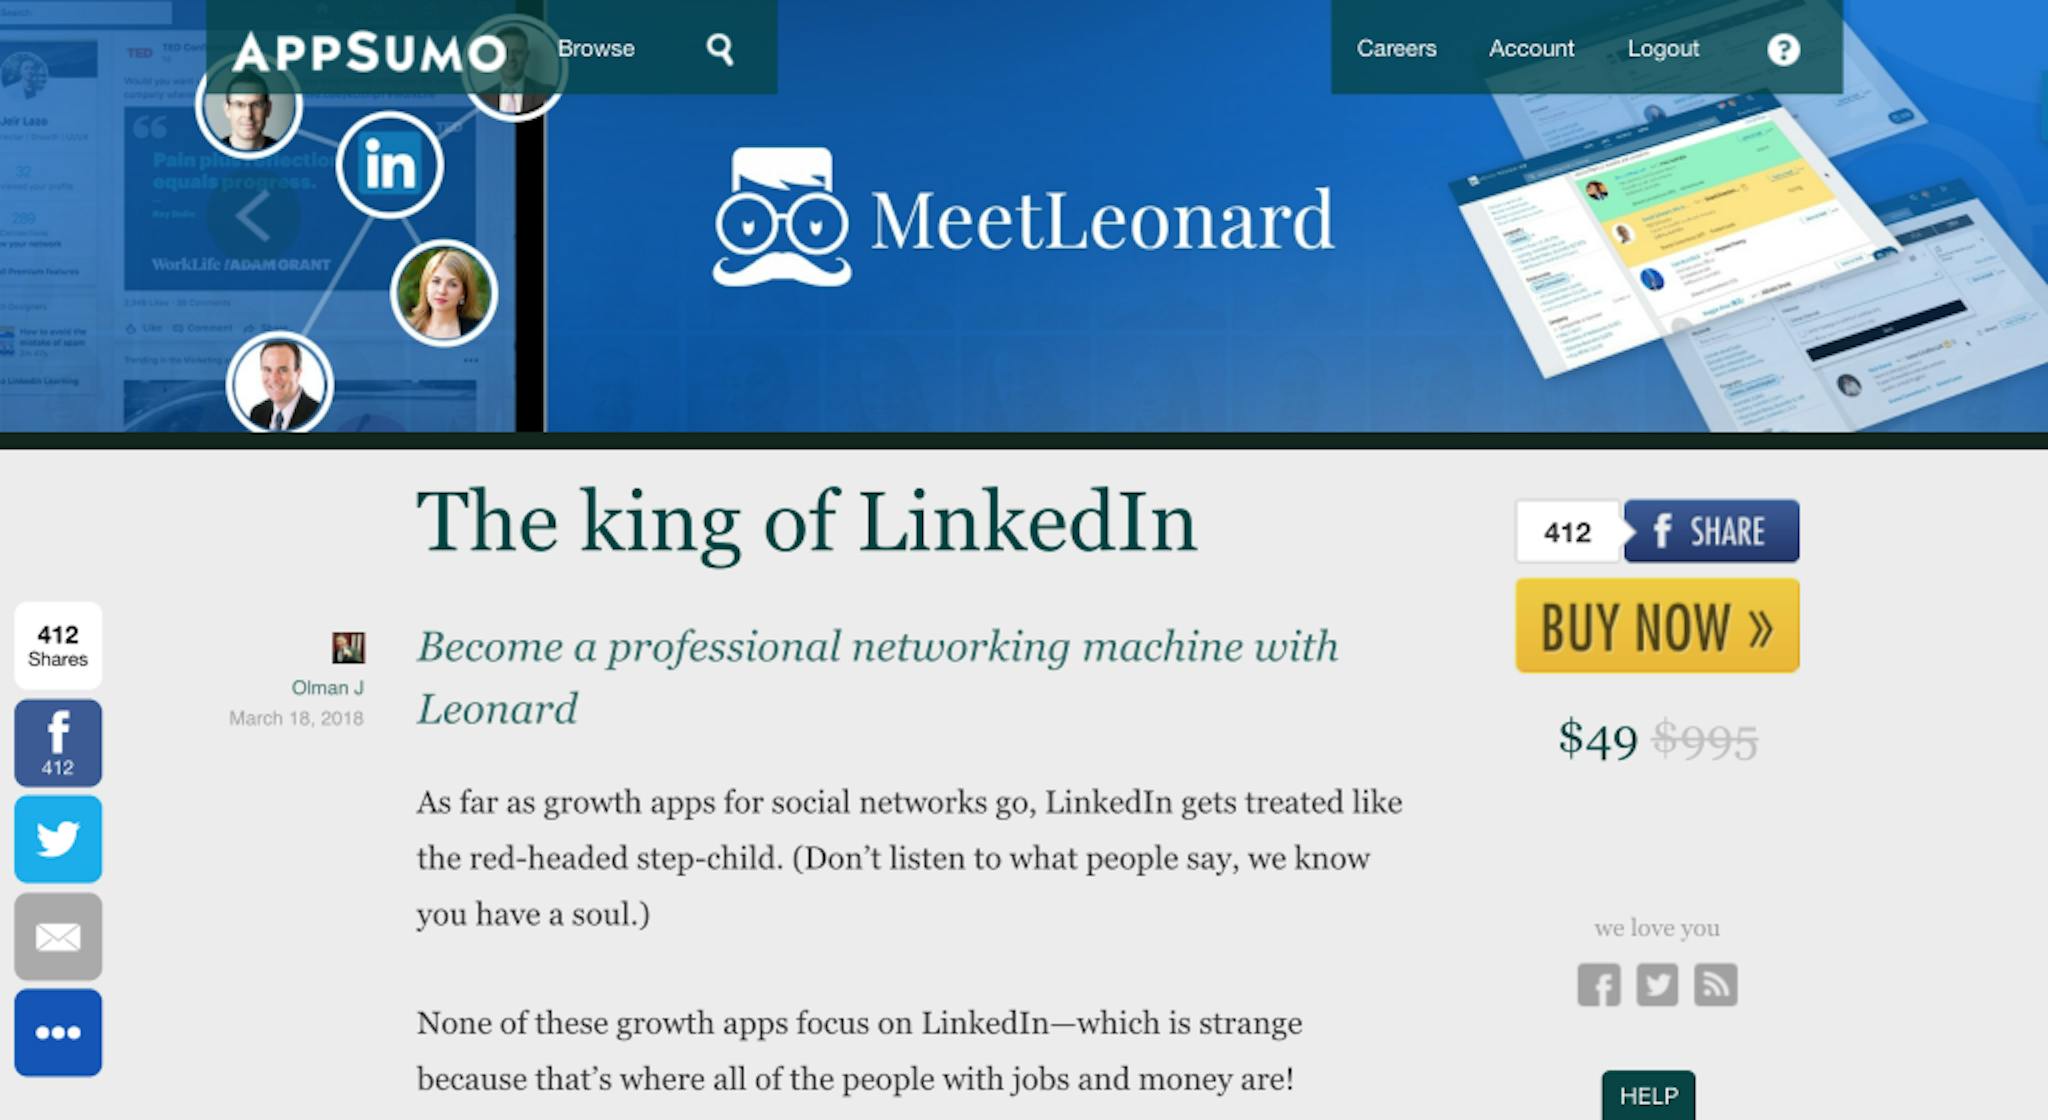Screen dimensions: 2048x1120
Task: Open the HELP tab
Action: [x=1648, y=1095]
